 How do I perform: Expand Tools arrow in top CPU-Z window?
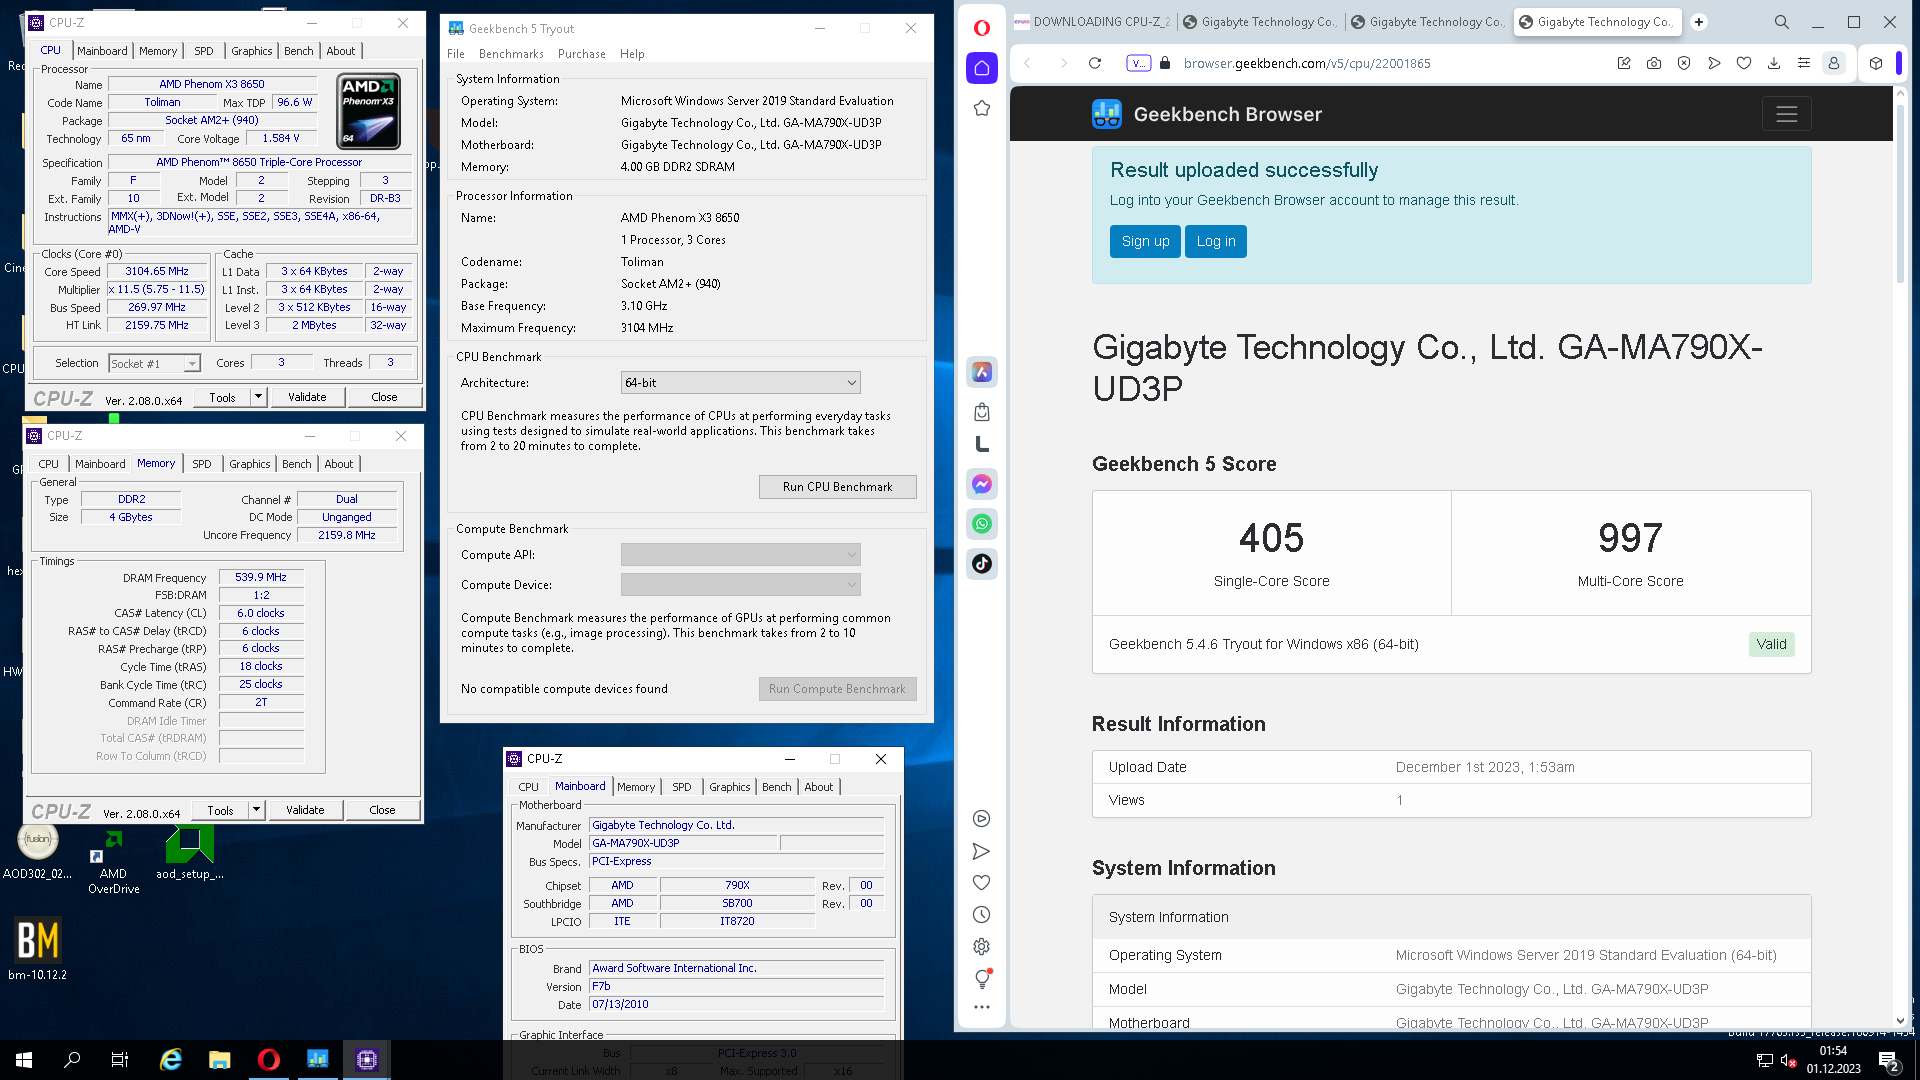point(258,397)
